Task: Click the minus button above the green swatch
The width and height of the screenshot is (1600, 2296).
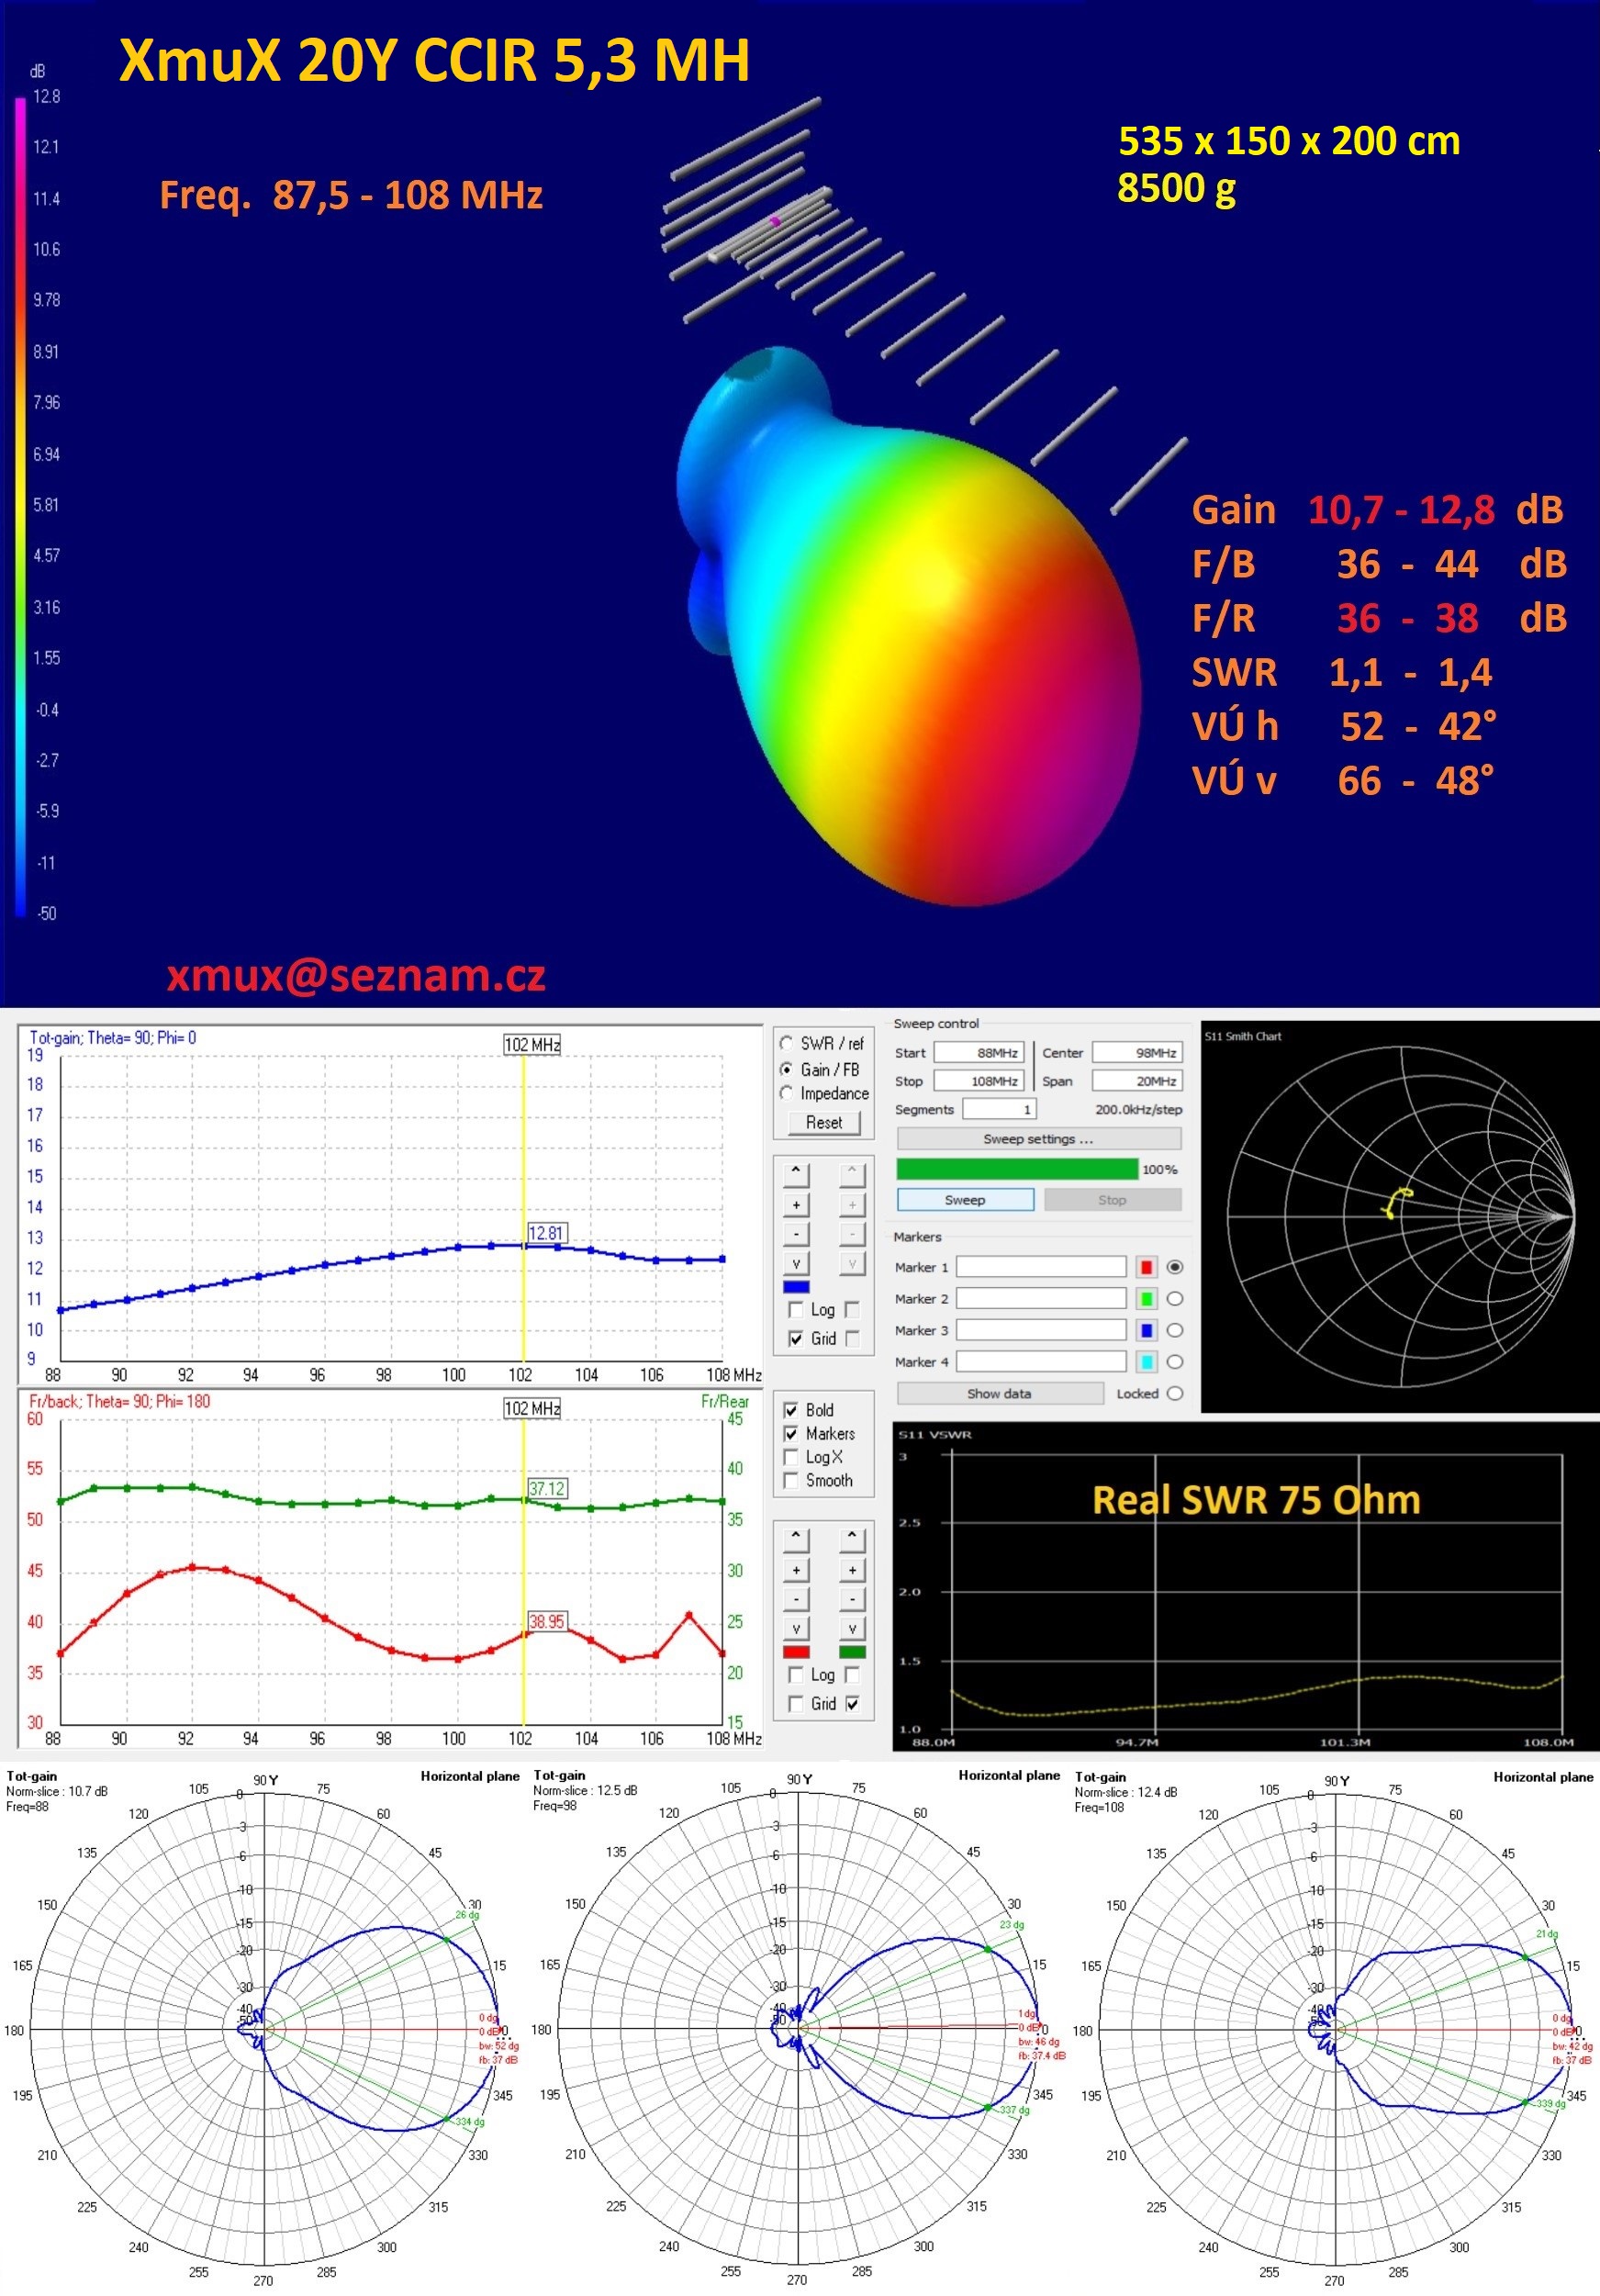Action: [x=852, y=1598]
